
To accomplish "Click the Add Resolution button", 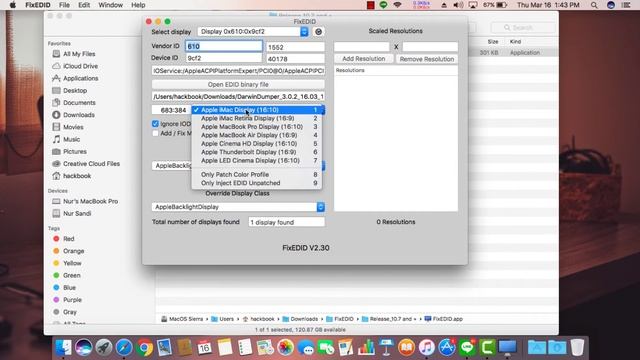I will coord(364,59).
